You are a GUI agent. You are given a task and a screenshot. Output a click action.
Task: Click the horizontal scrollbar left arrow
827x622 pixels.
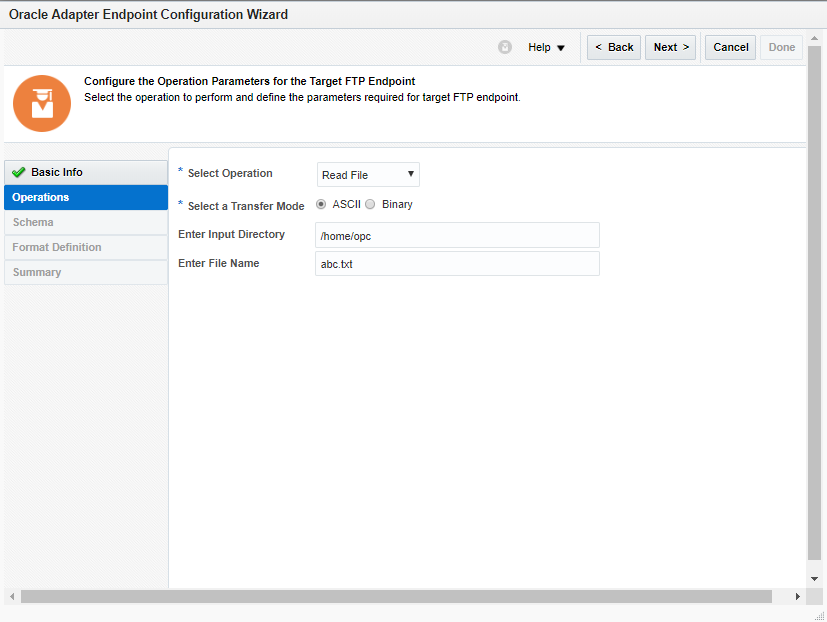[12, 597]
